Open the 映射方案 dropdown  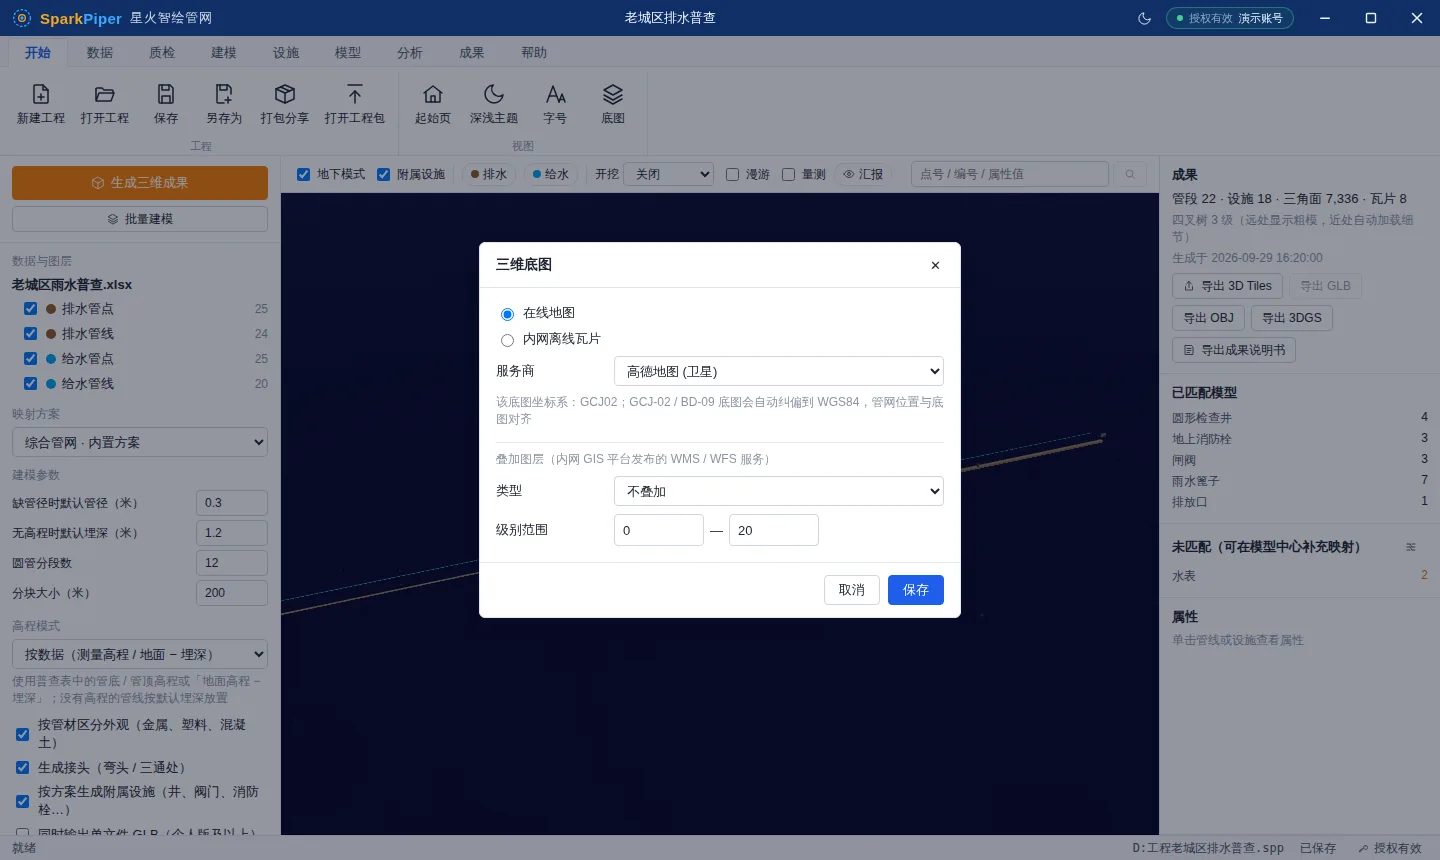click(140, 442)
